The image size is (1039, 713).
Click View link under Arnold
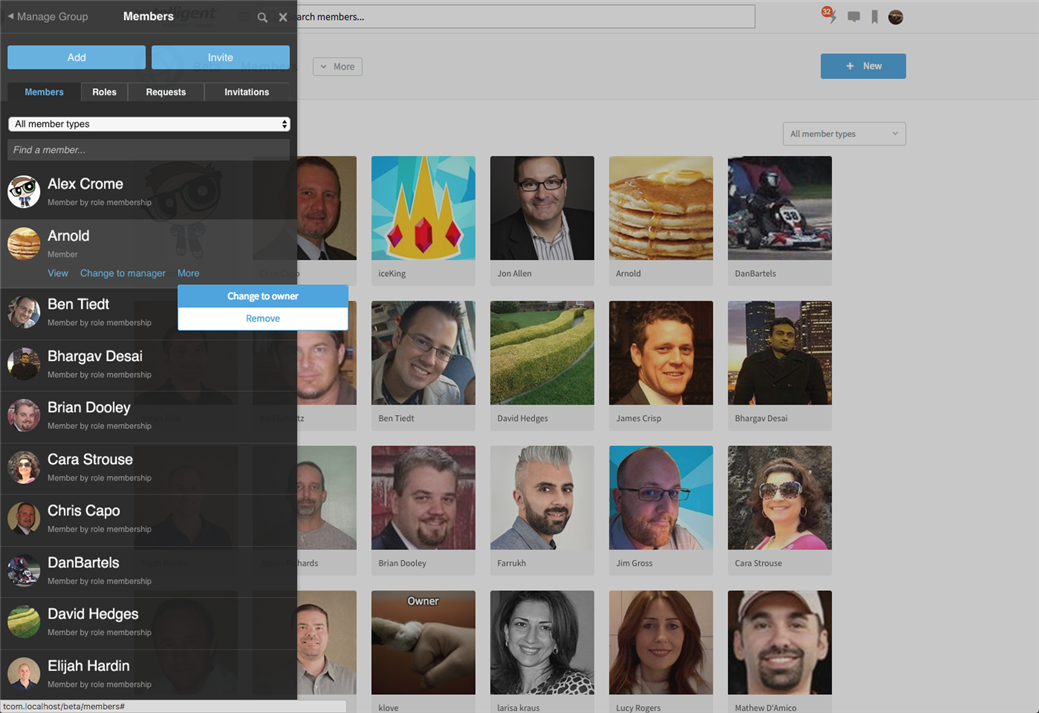pos(58,273)
